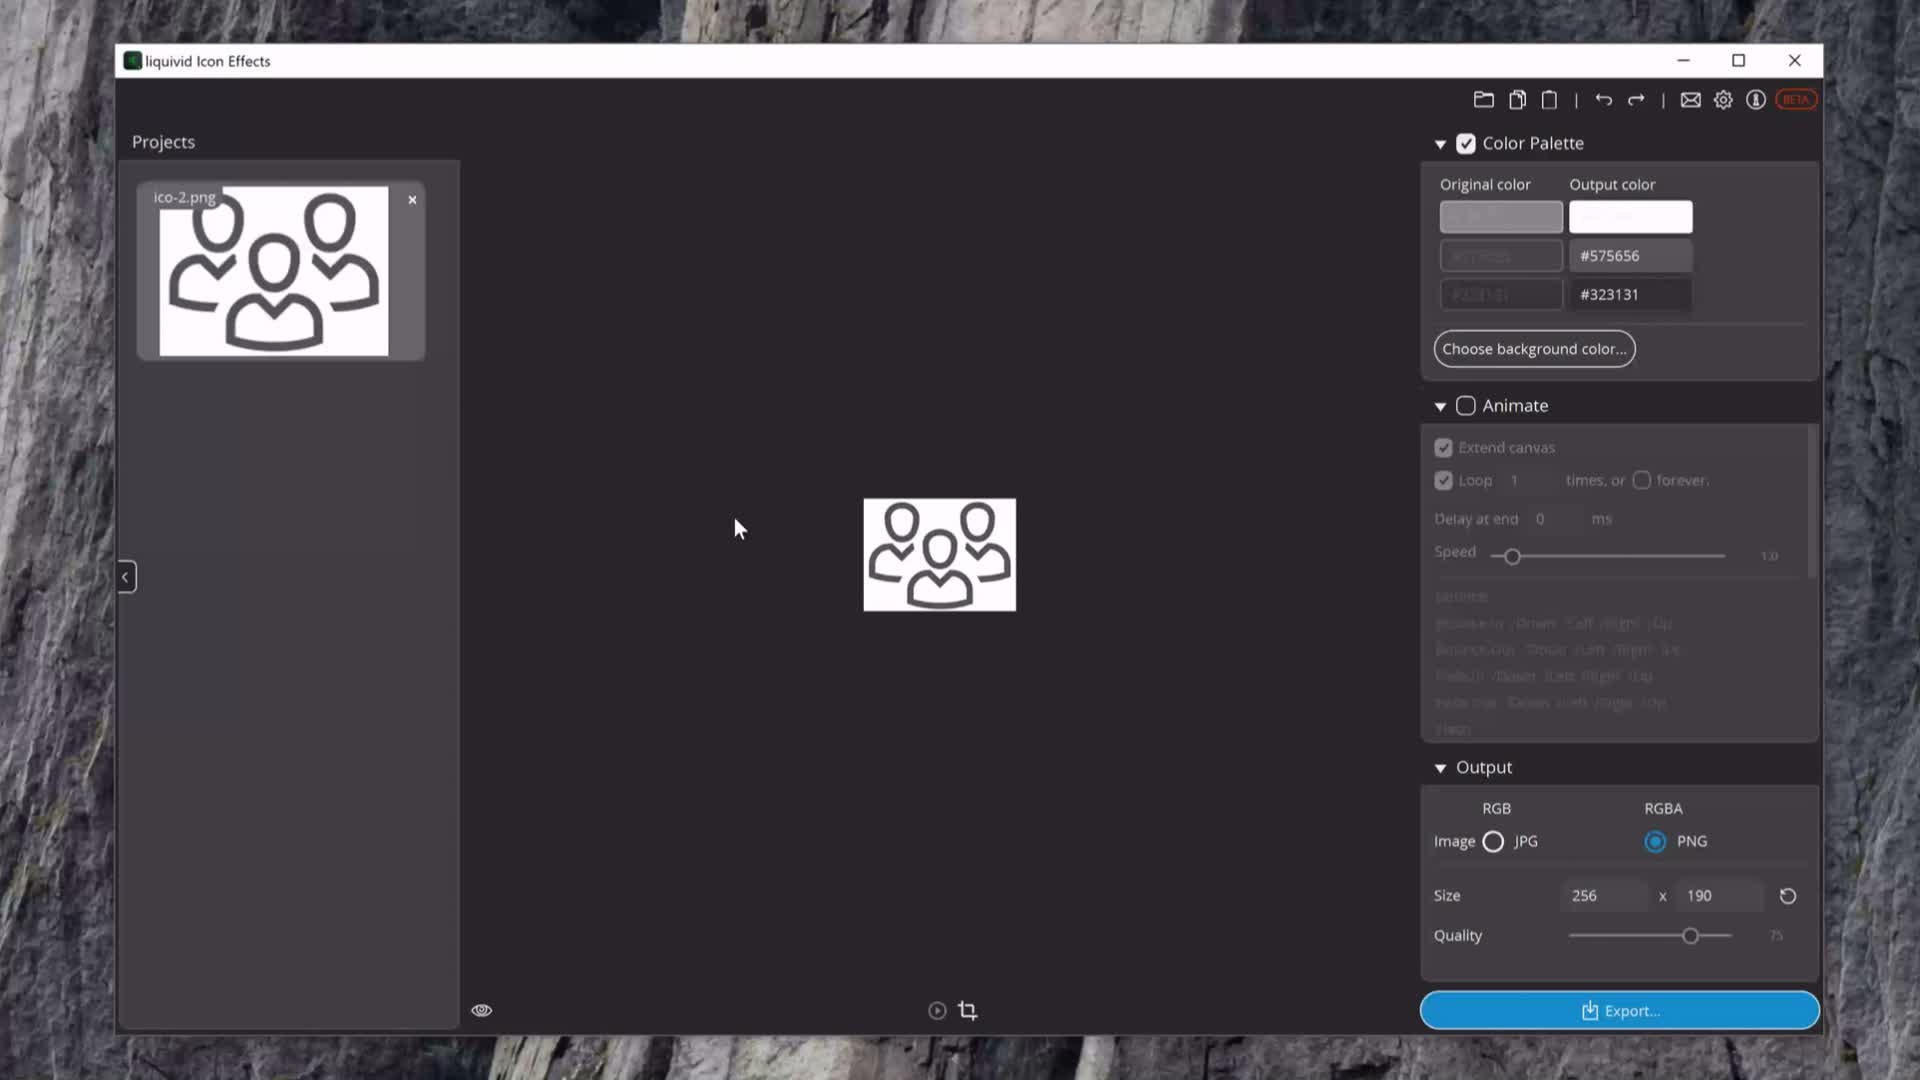Enable the Animate checkbox
Viewport: 1920px width, 1080px height.
[1465, 406]
